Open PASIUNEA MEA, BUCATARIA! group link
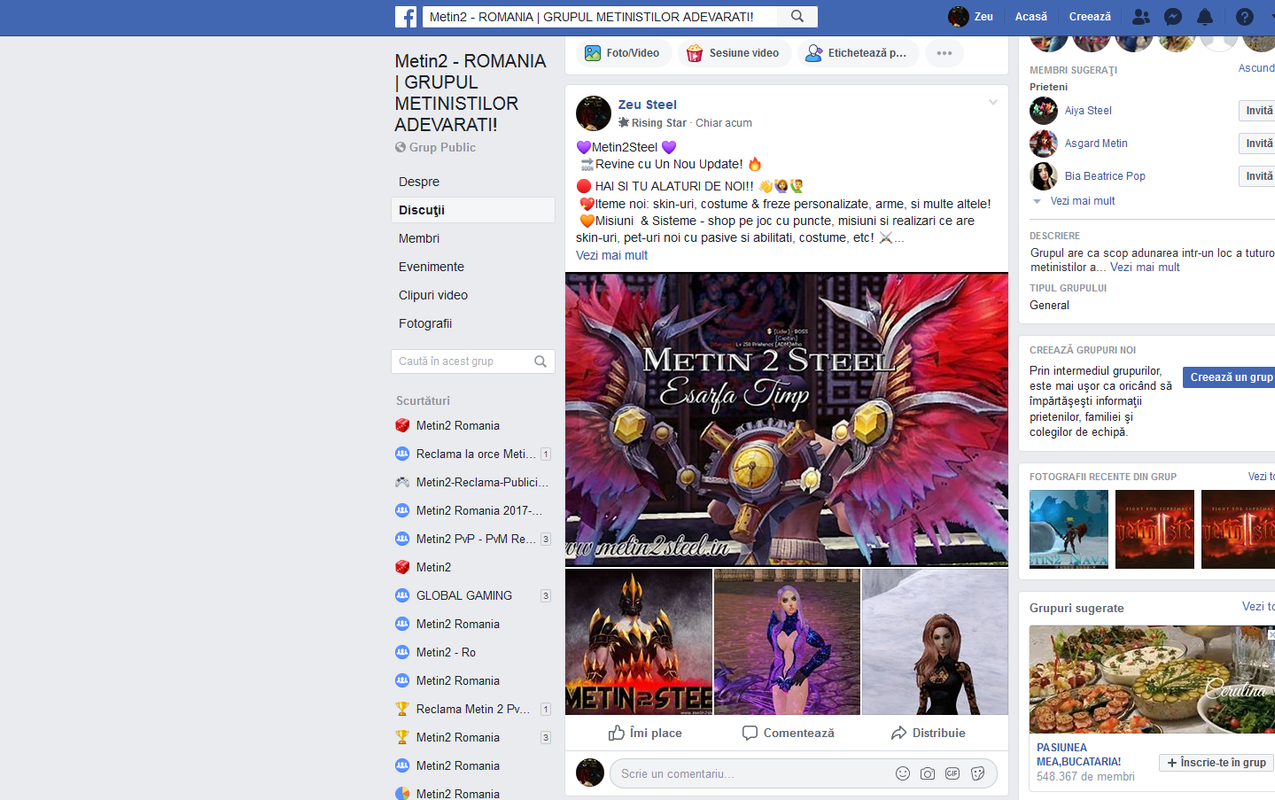1275x800 pixels. click(1078, 754)
